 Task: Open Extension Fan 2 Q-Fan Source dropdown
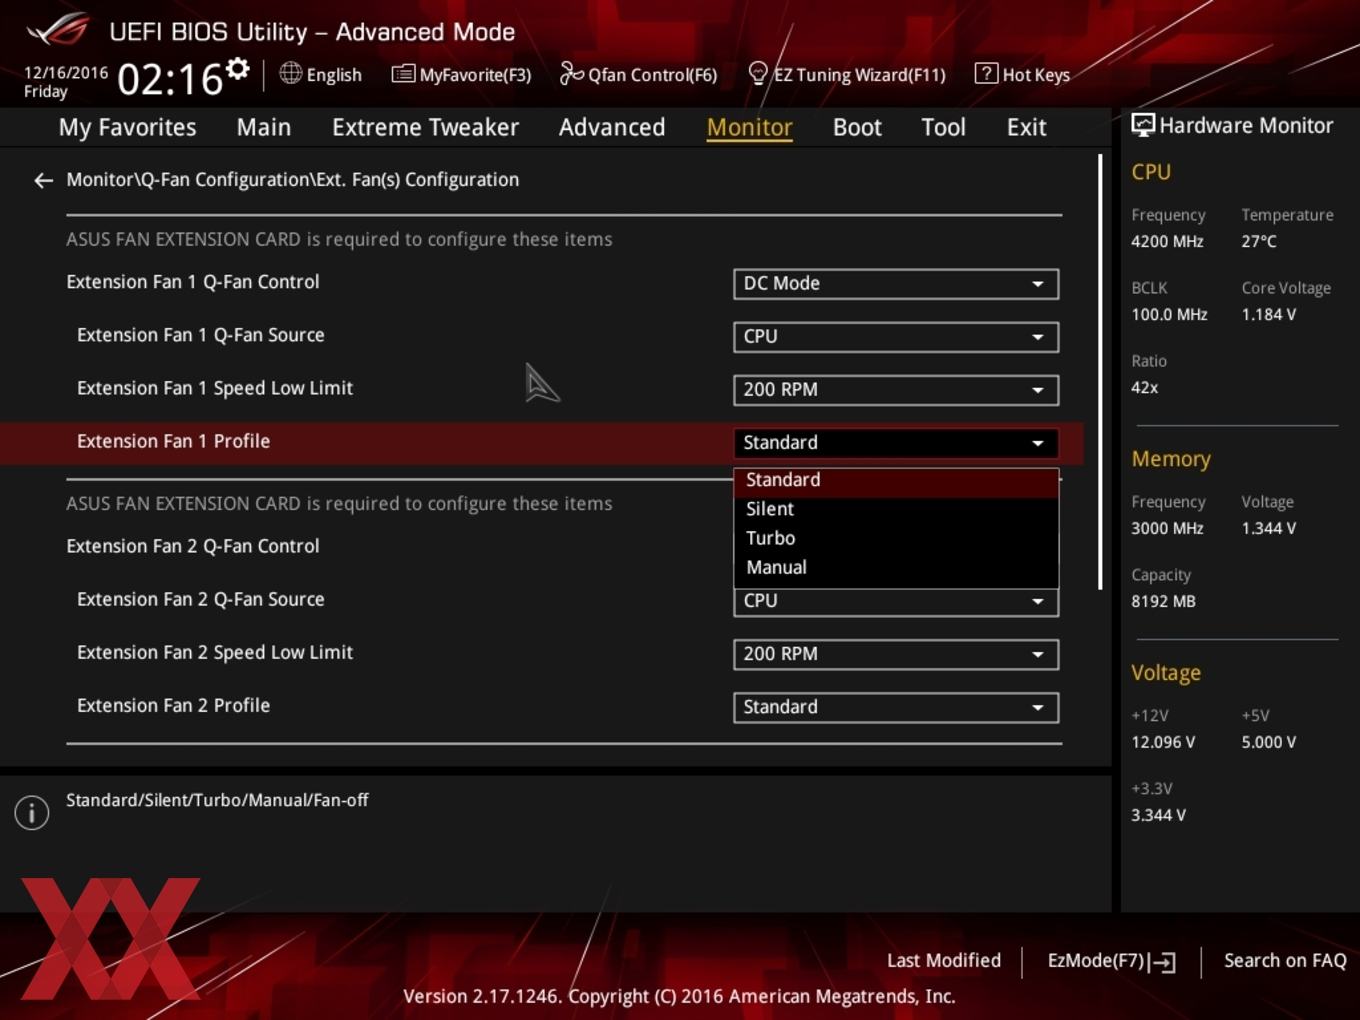point(896,601)
